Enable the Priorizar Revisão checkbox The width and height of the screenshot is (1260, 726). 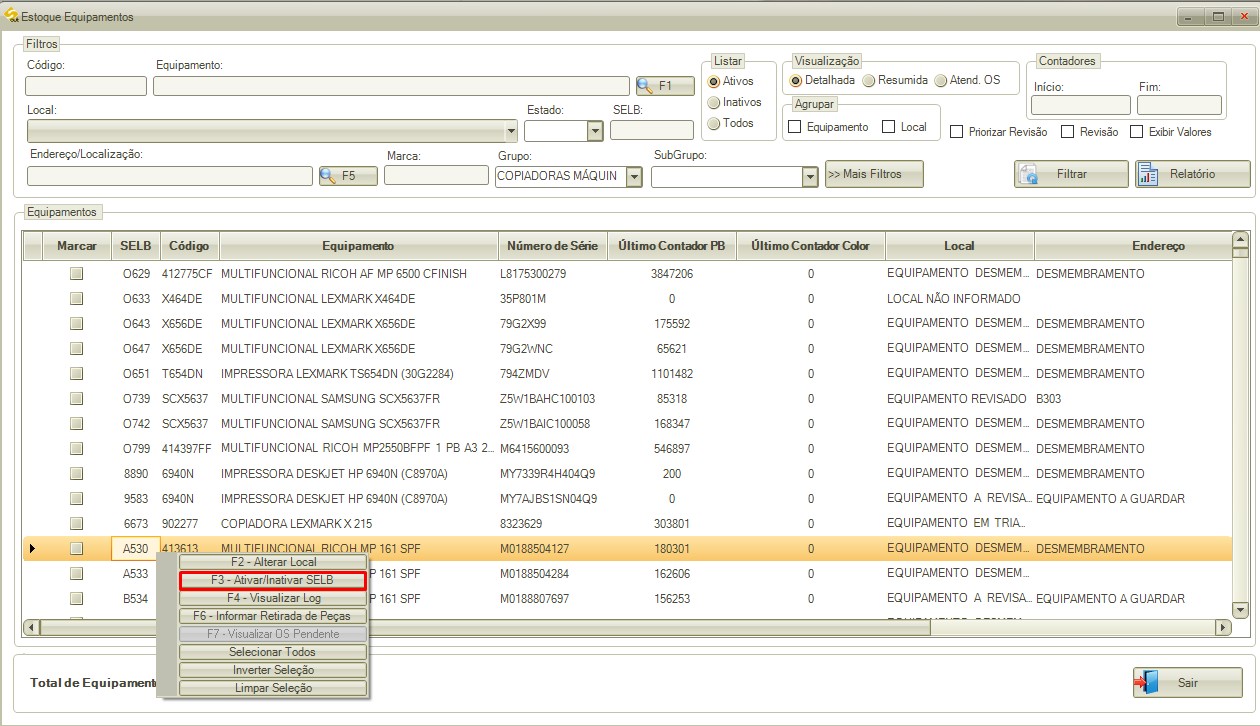click(x=957, y=132)
